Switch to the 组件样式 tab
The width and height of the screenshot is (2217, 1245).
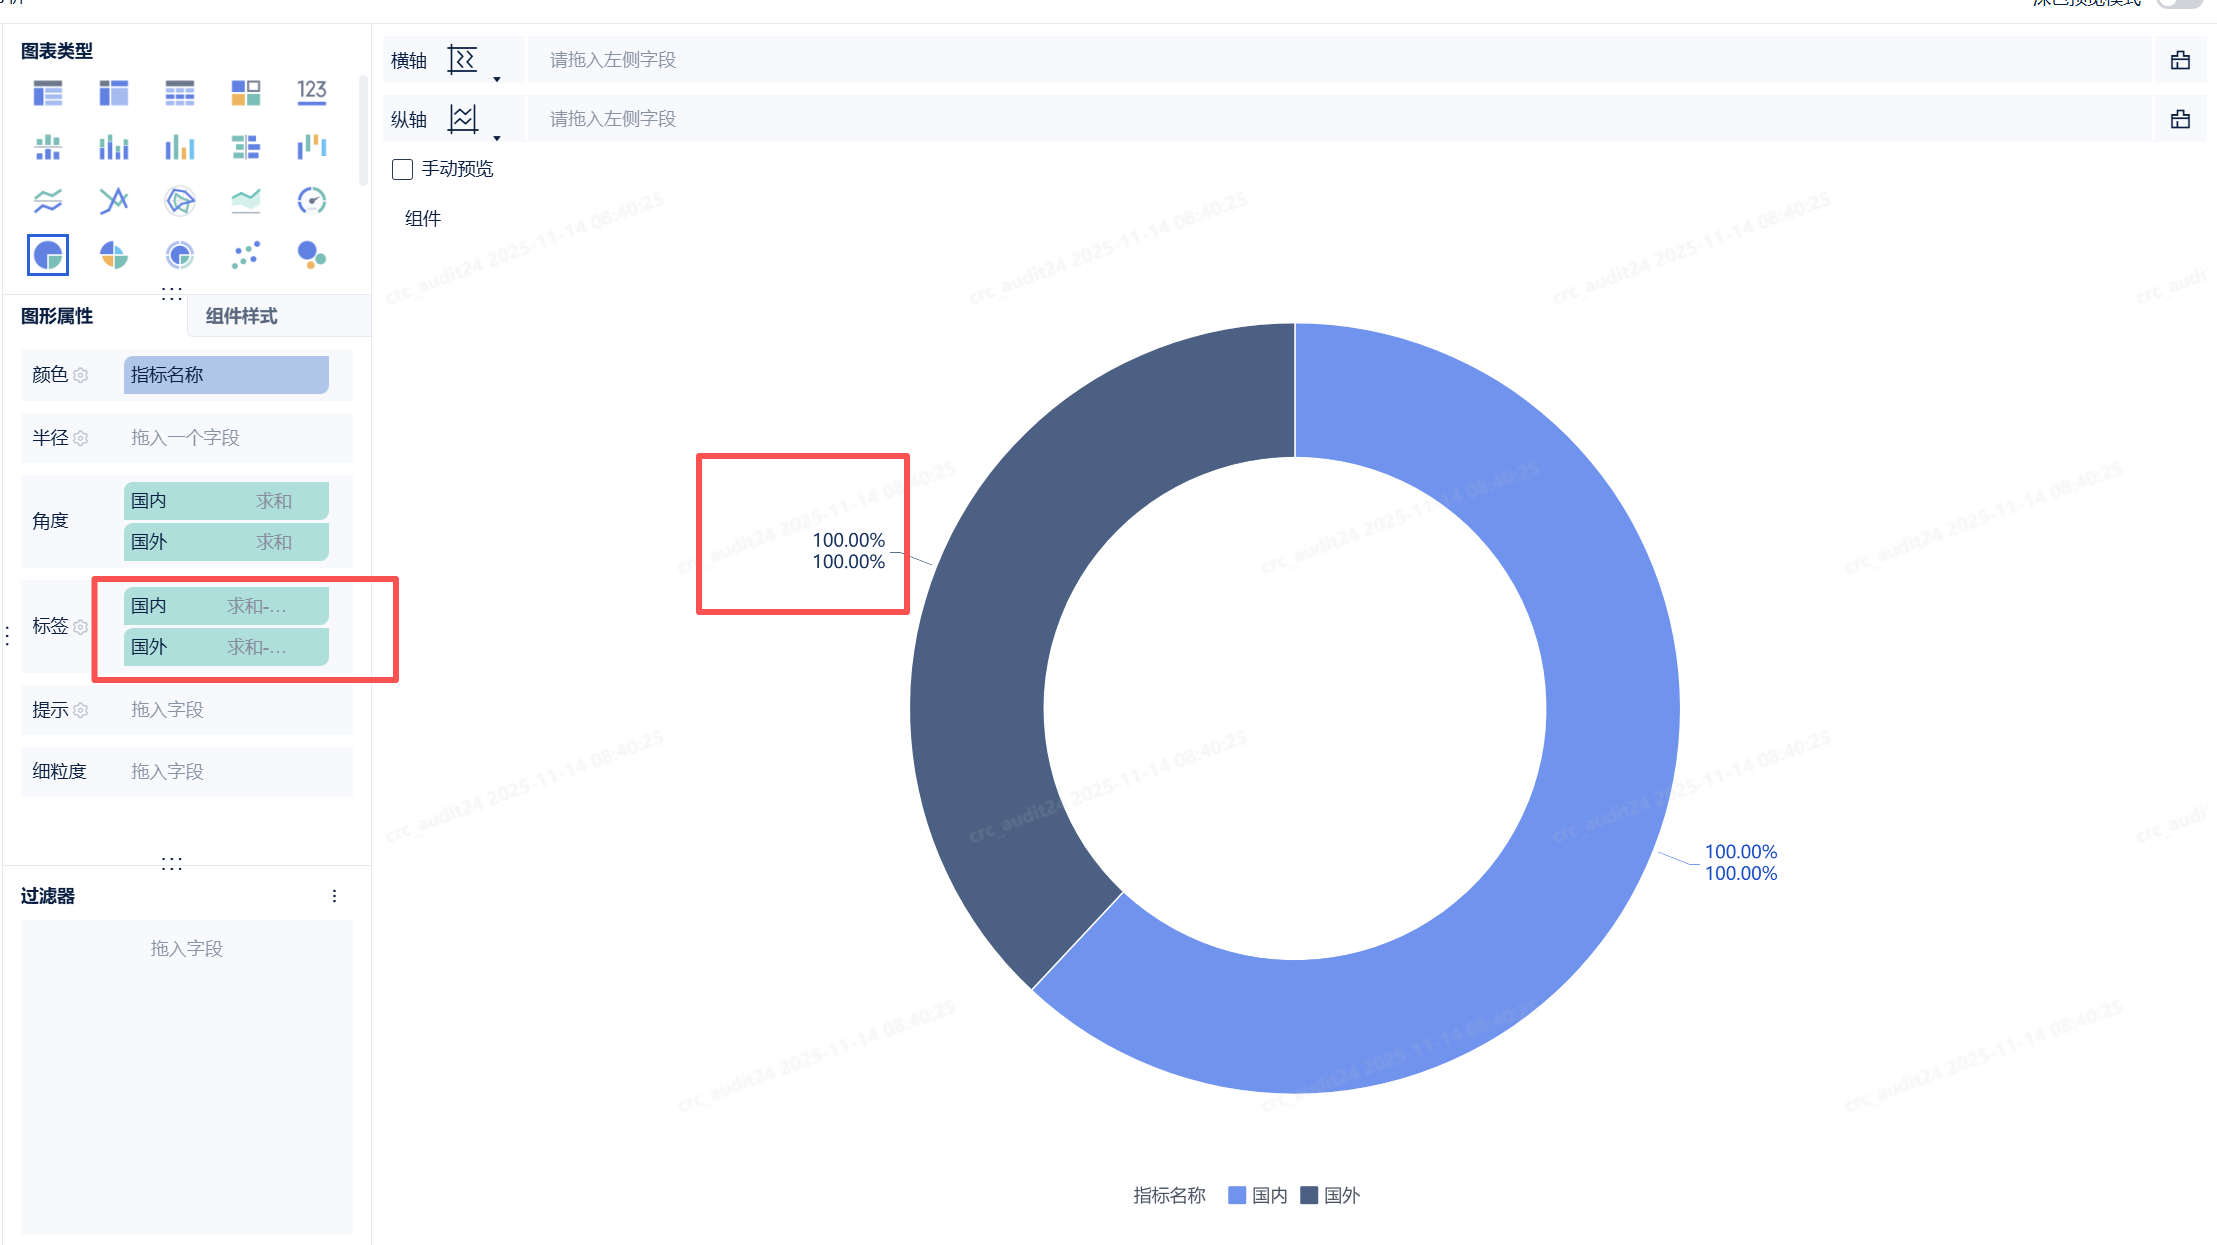coord(241,317)
